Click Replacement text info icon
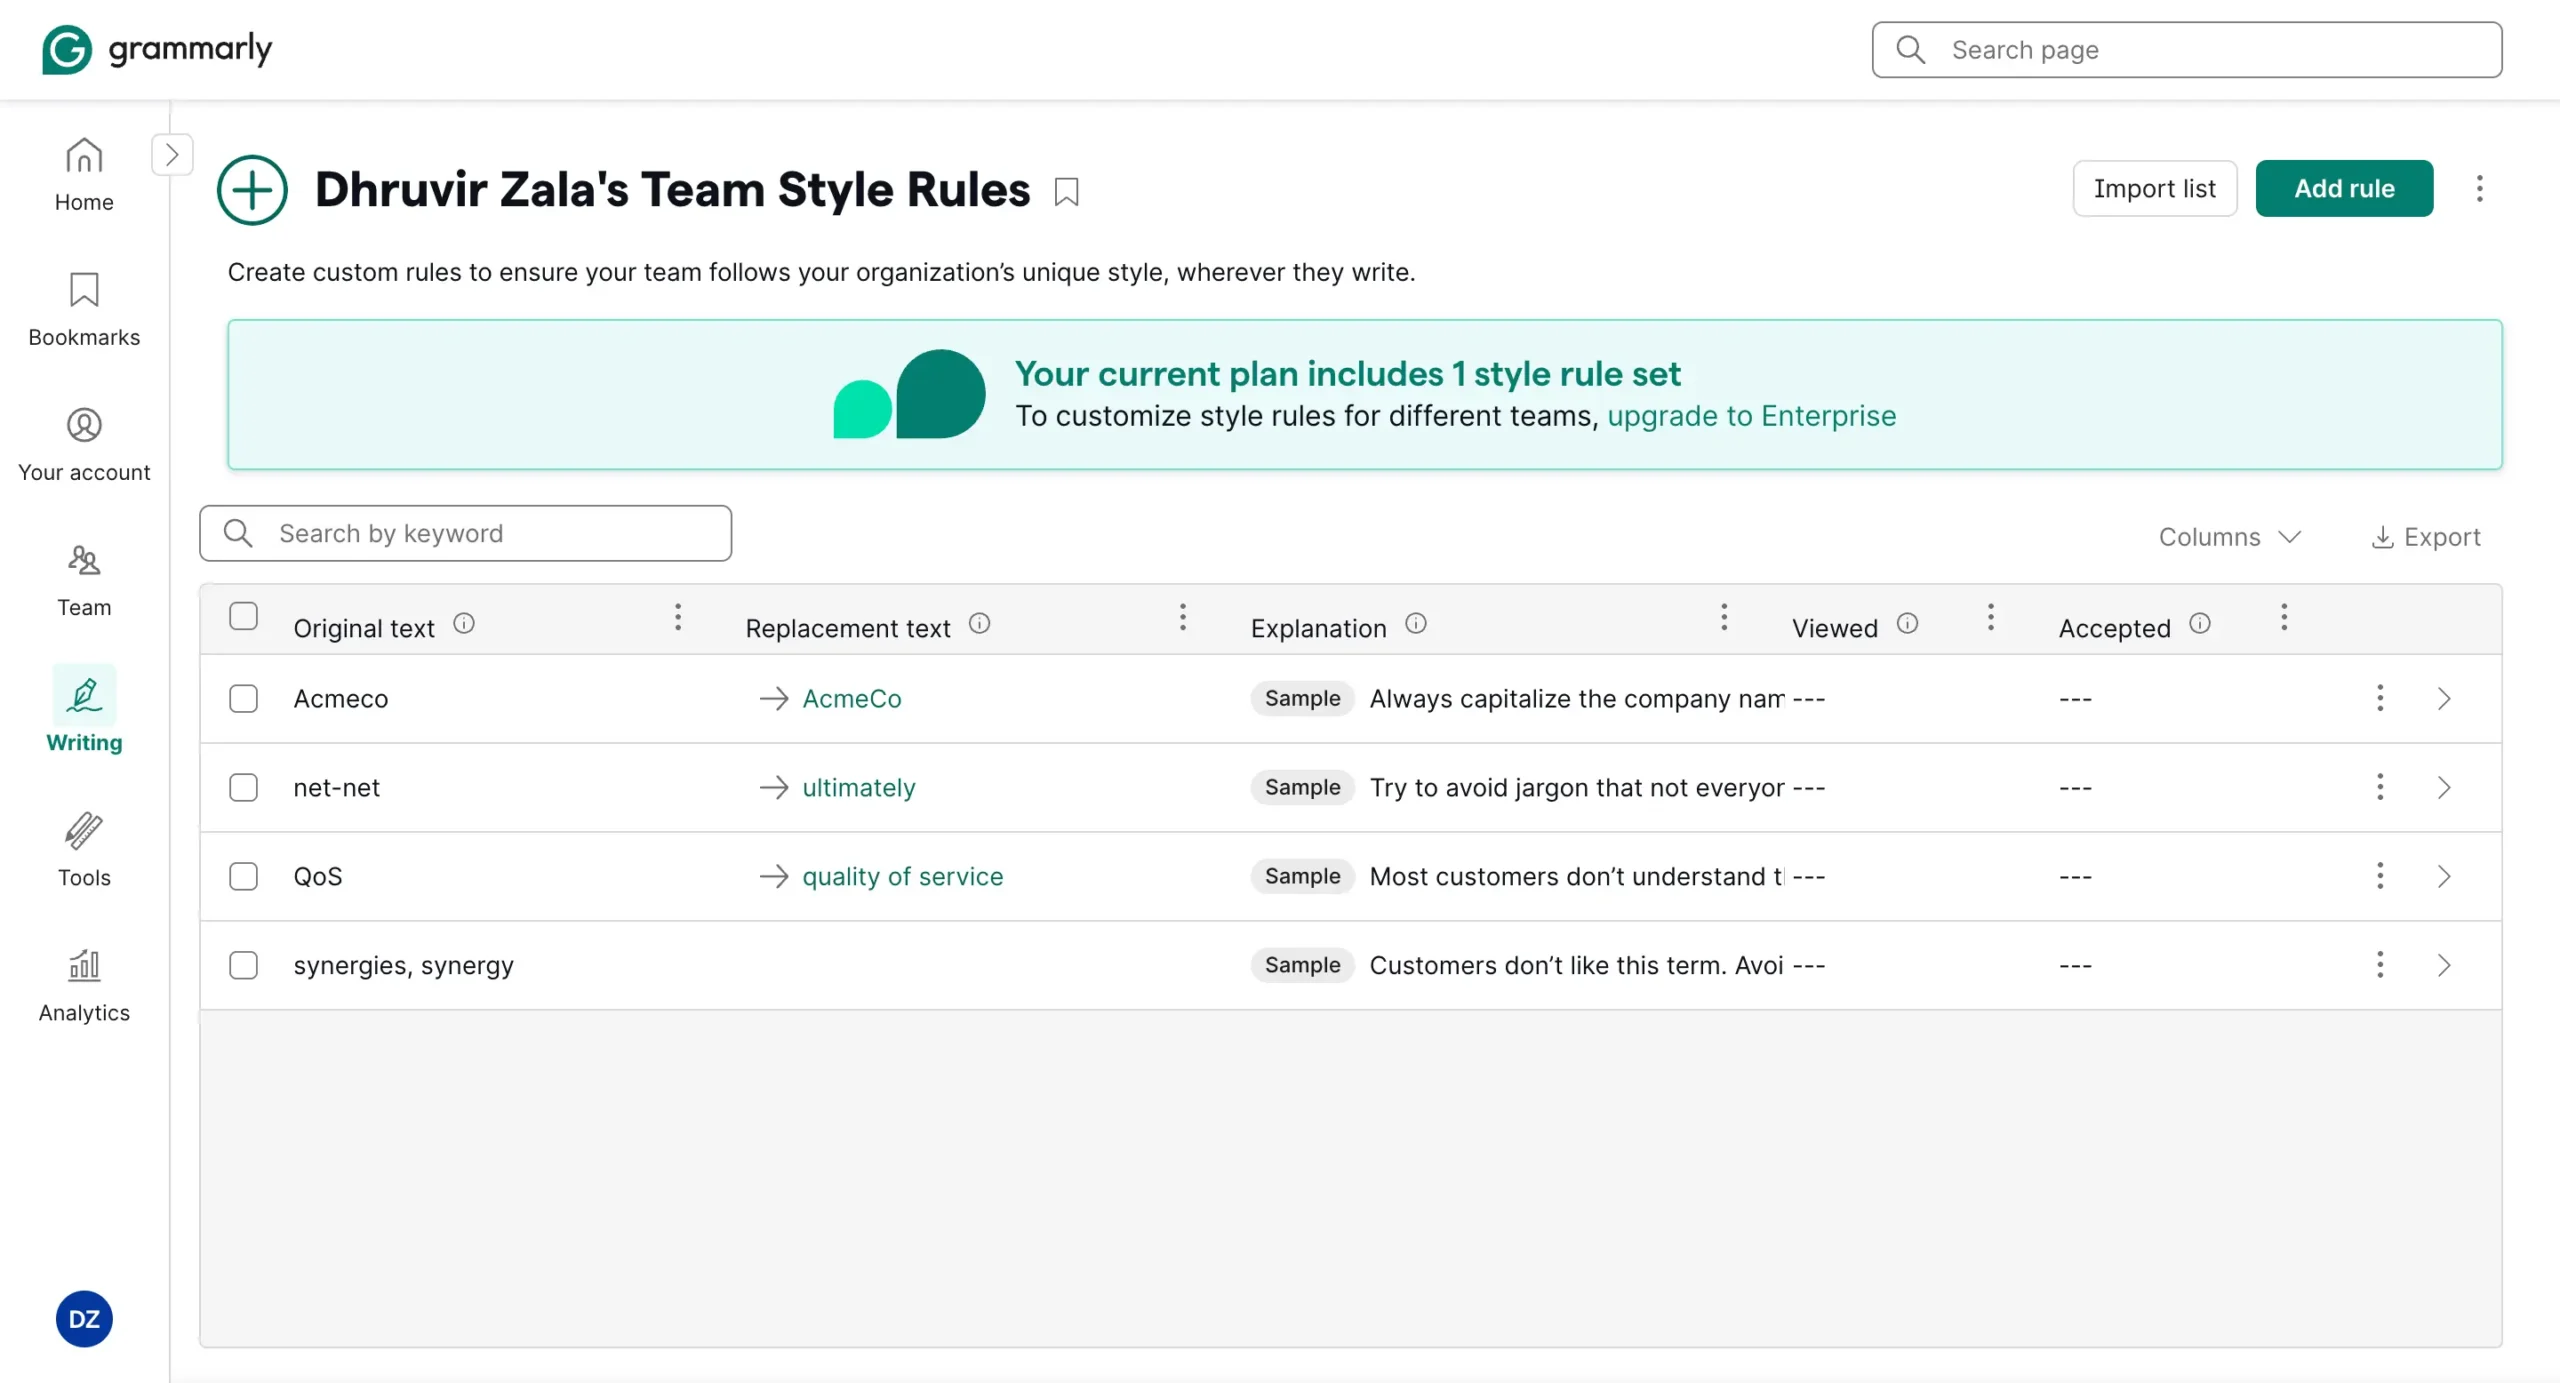This screenshot has height=1383, width=2560. click(x=980, y=623)
